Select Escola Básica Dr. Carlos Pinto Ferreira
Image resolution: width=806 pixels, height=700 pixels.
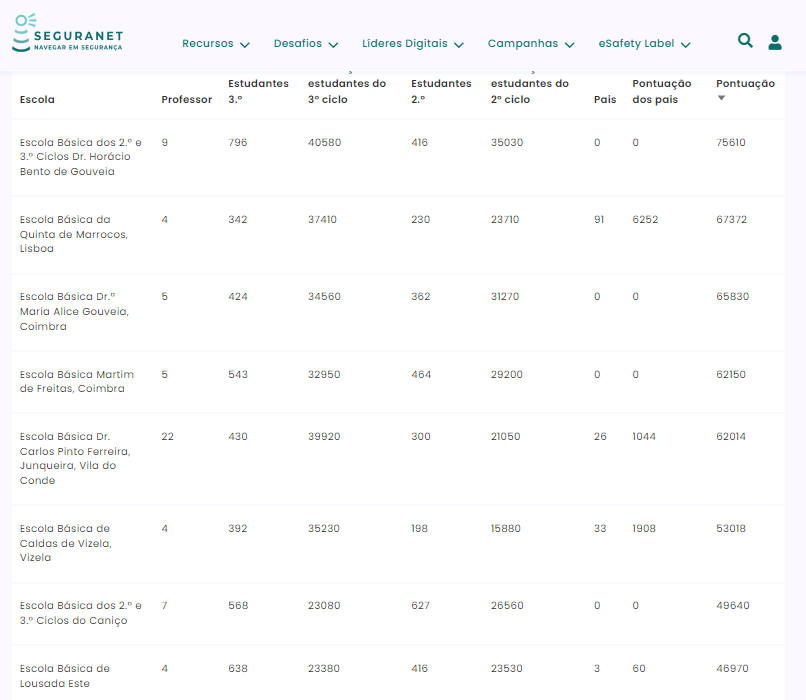[75, 458]
